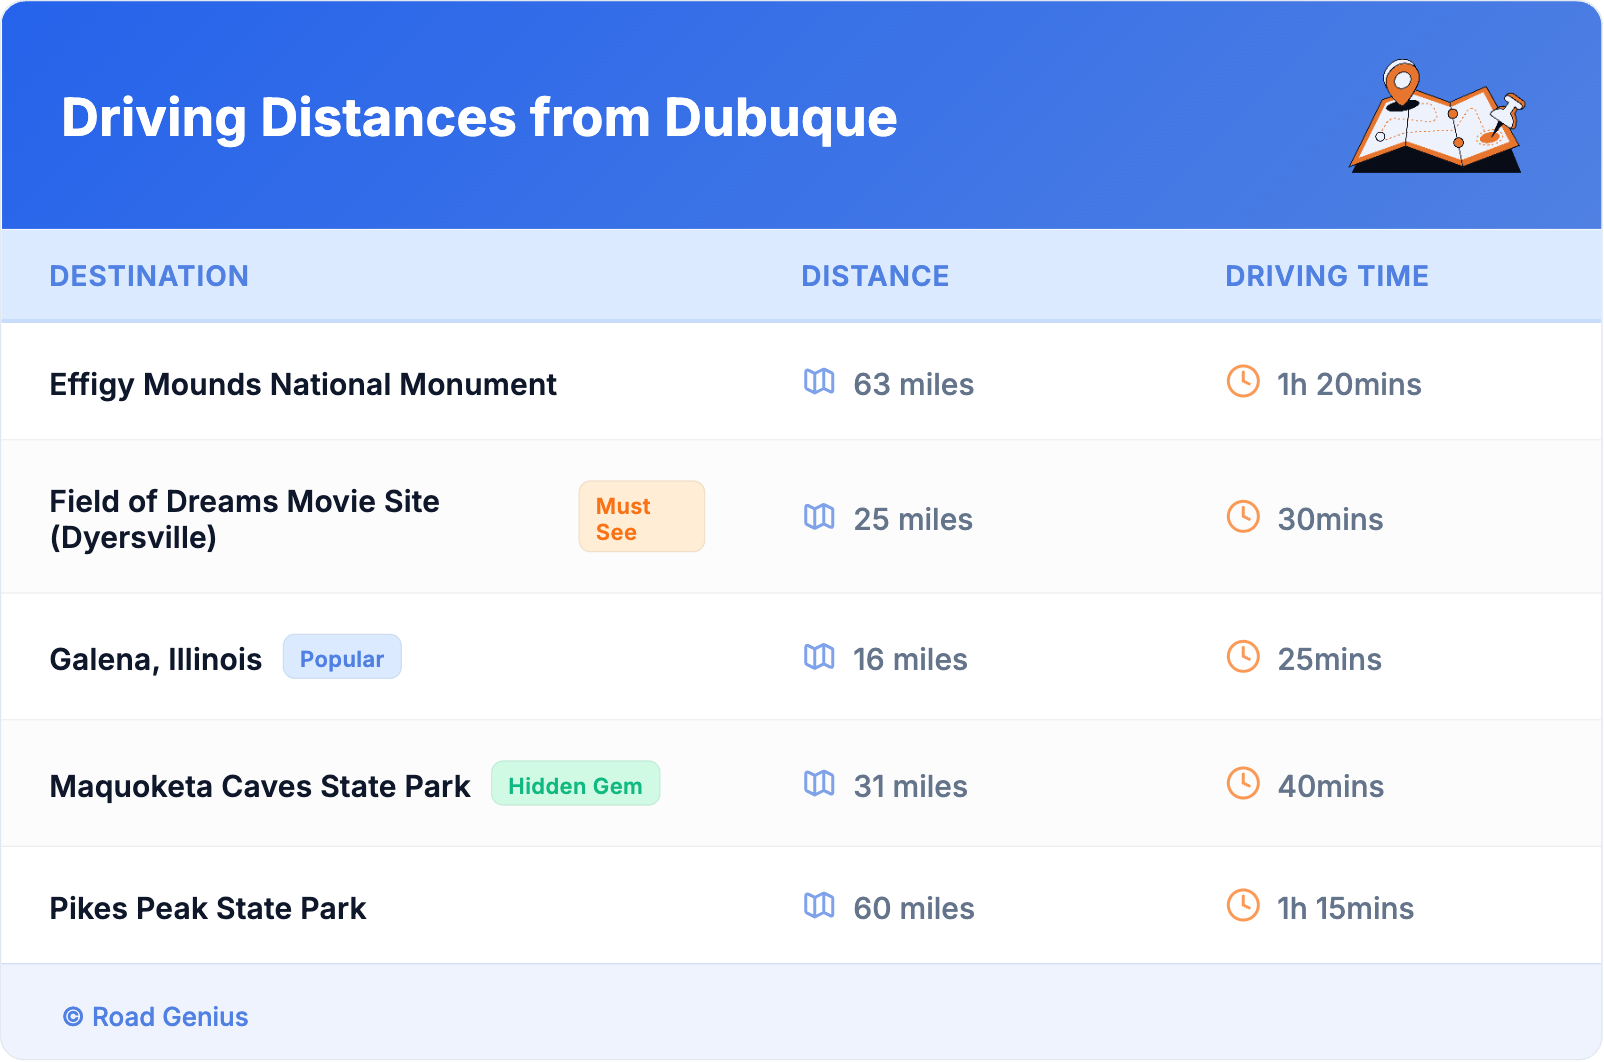This screenshot has height=1062, width=1604.
Task: Click the clock icon beside 30mins
Action: pos(1243,517)
